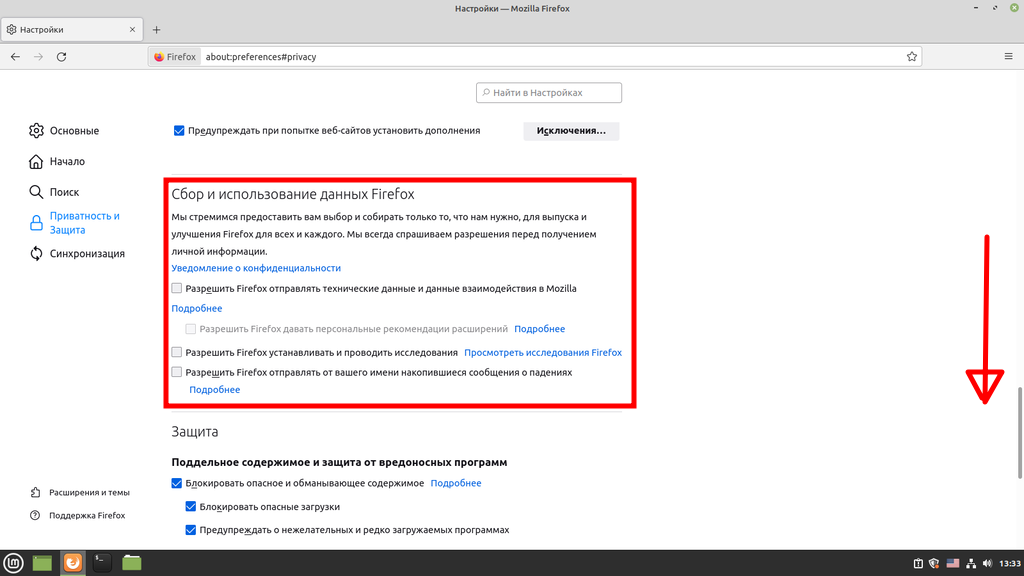Bookmark this page with the star icon

coord(912,57)
